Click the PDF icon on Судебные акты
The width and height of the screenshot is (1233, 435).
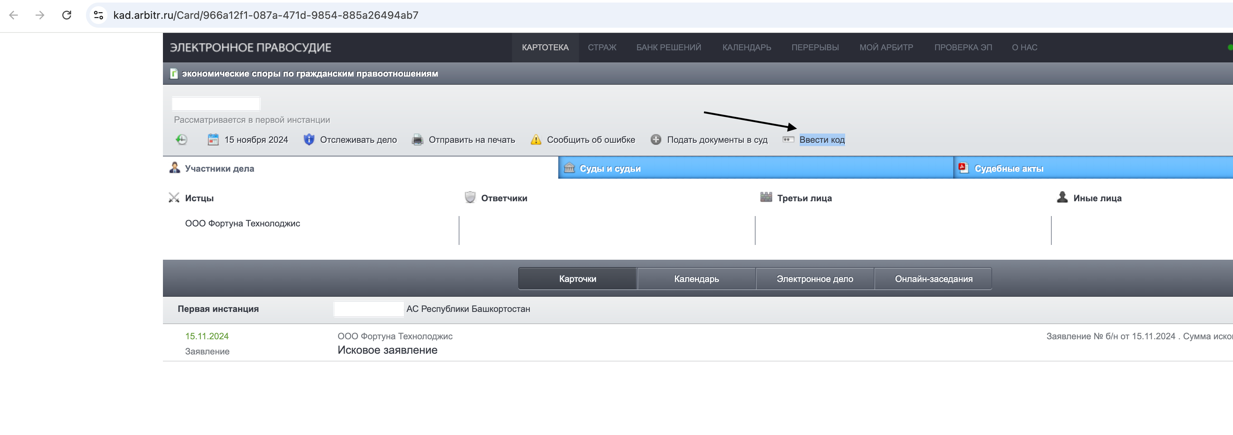(963, 168)
